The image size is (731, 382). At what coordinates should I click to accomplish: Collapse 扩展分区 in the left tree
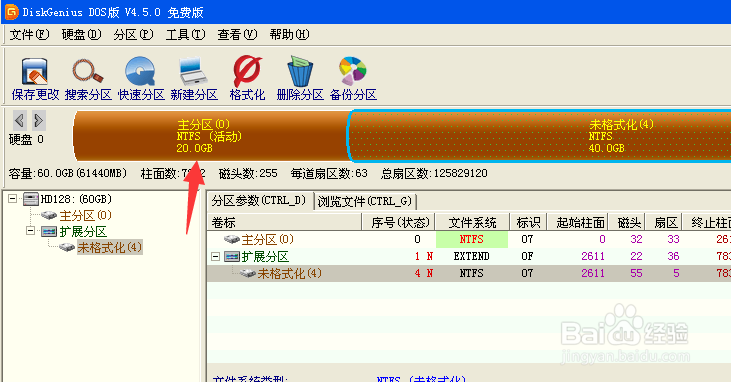tap(30, 231)
